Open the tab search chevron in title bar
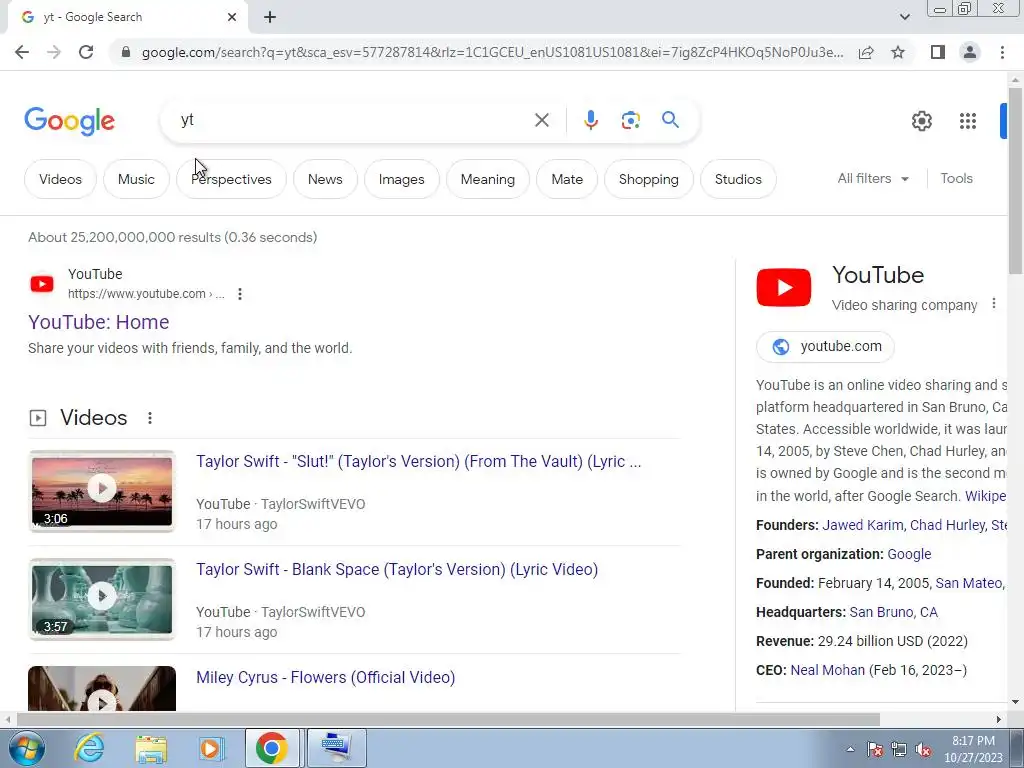The height and width of the screenshot is (768, 1024). tap(904, 17)
